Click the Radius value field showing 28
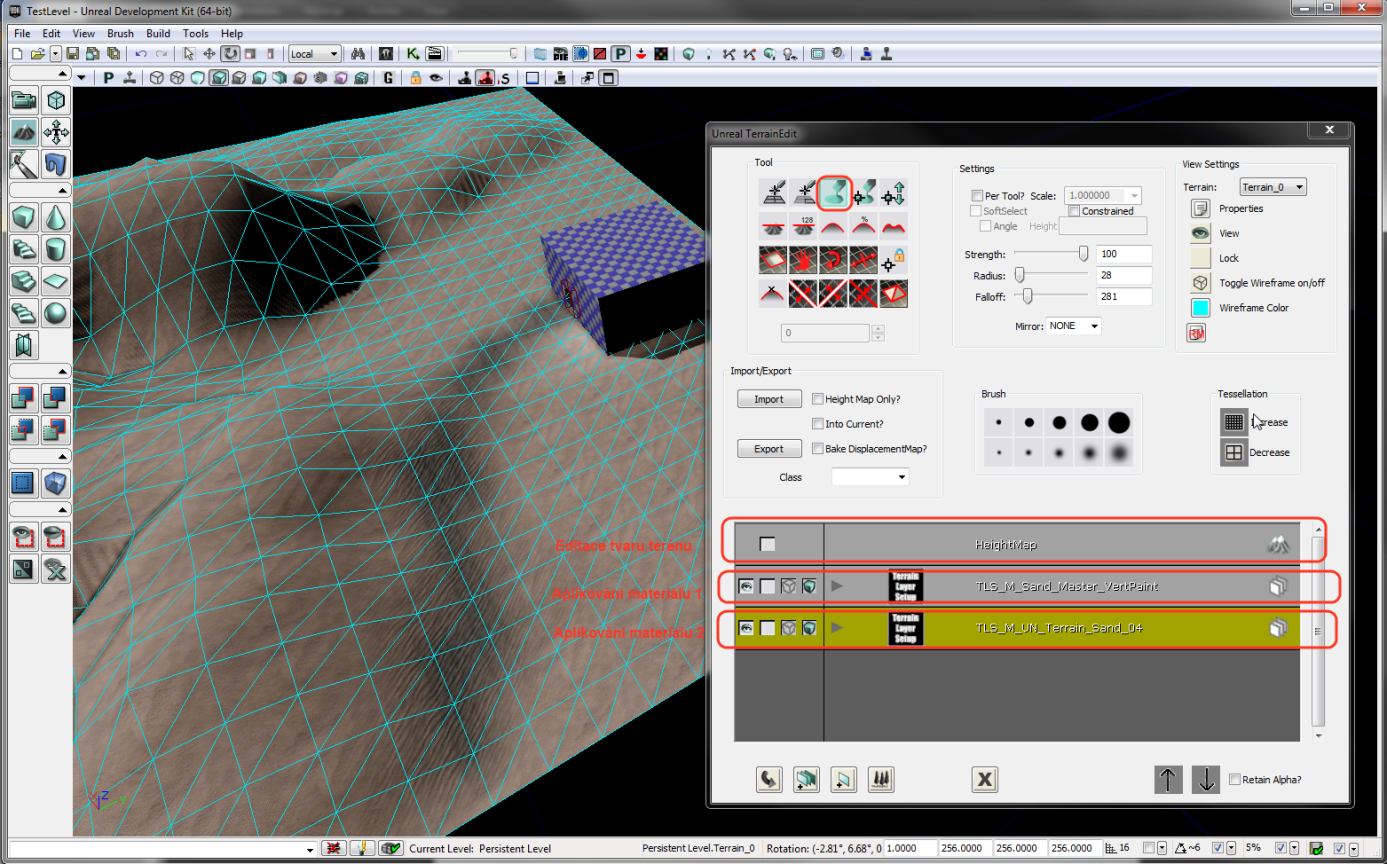 (1124, 275)
